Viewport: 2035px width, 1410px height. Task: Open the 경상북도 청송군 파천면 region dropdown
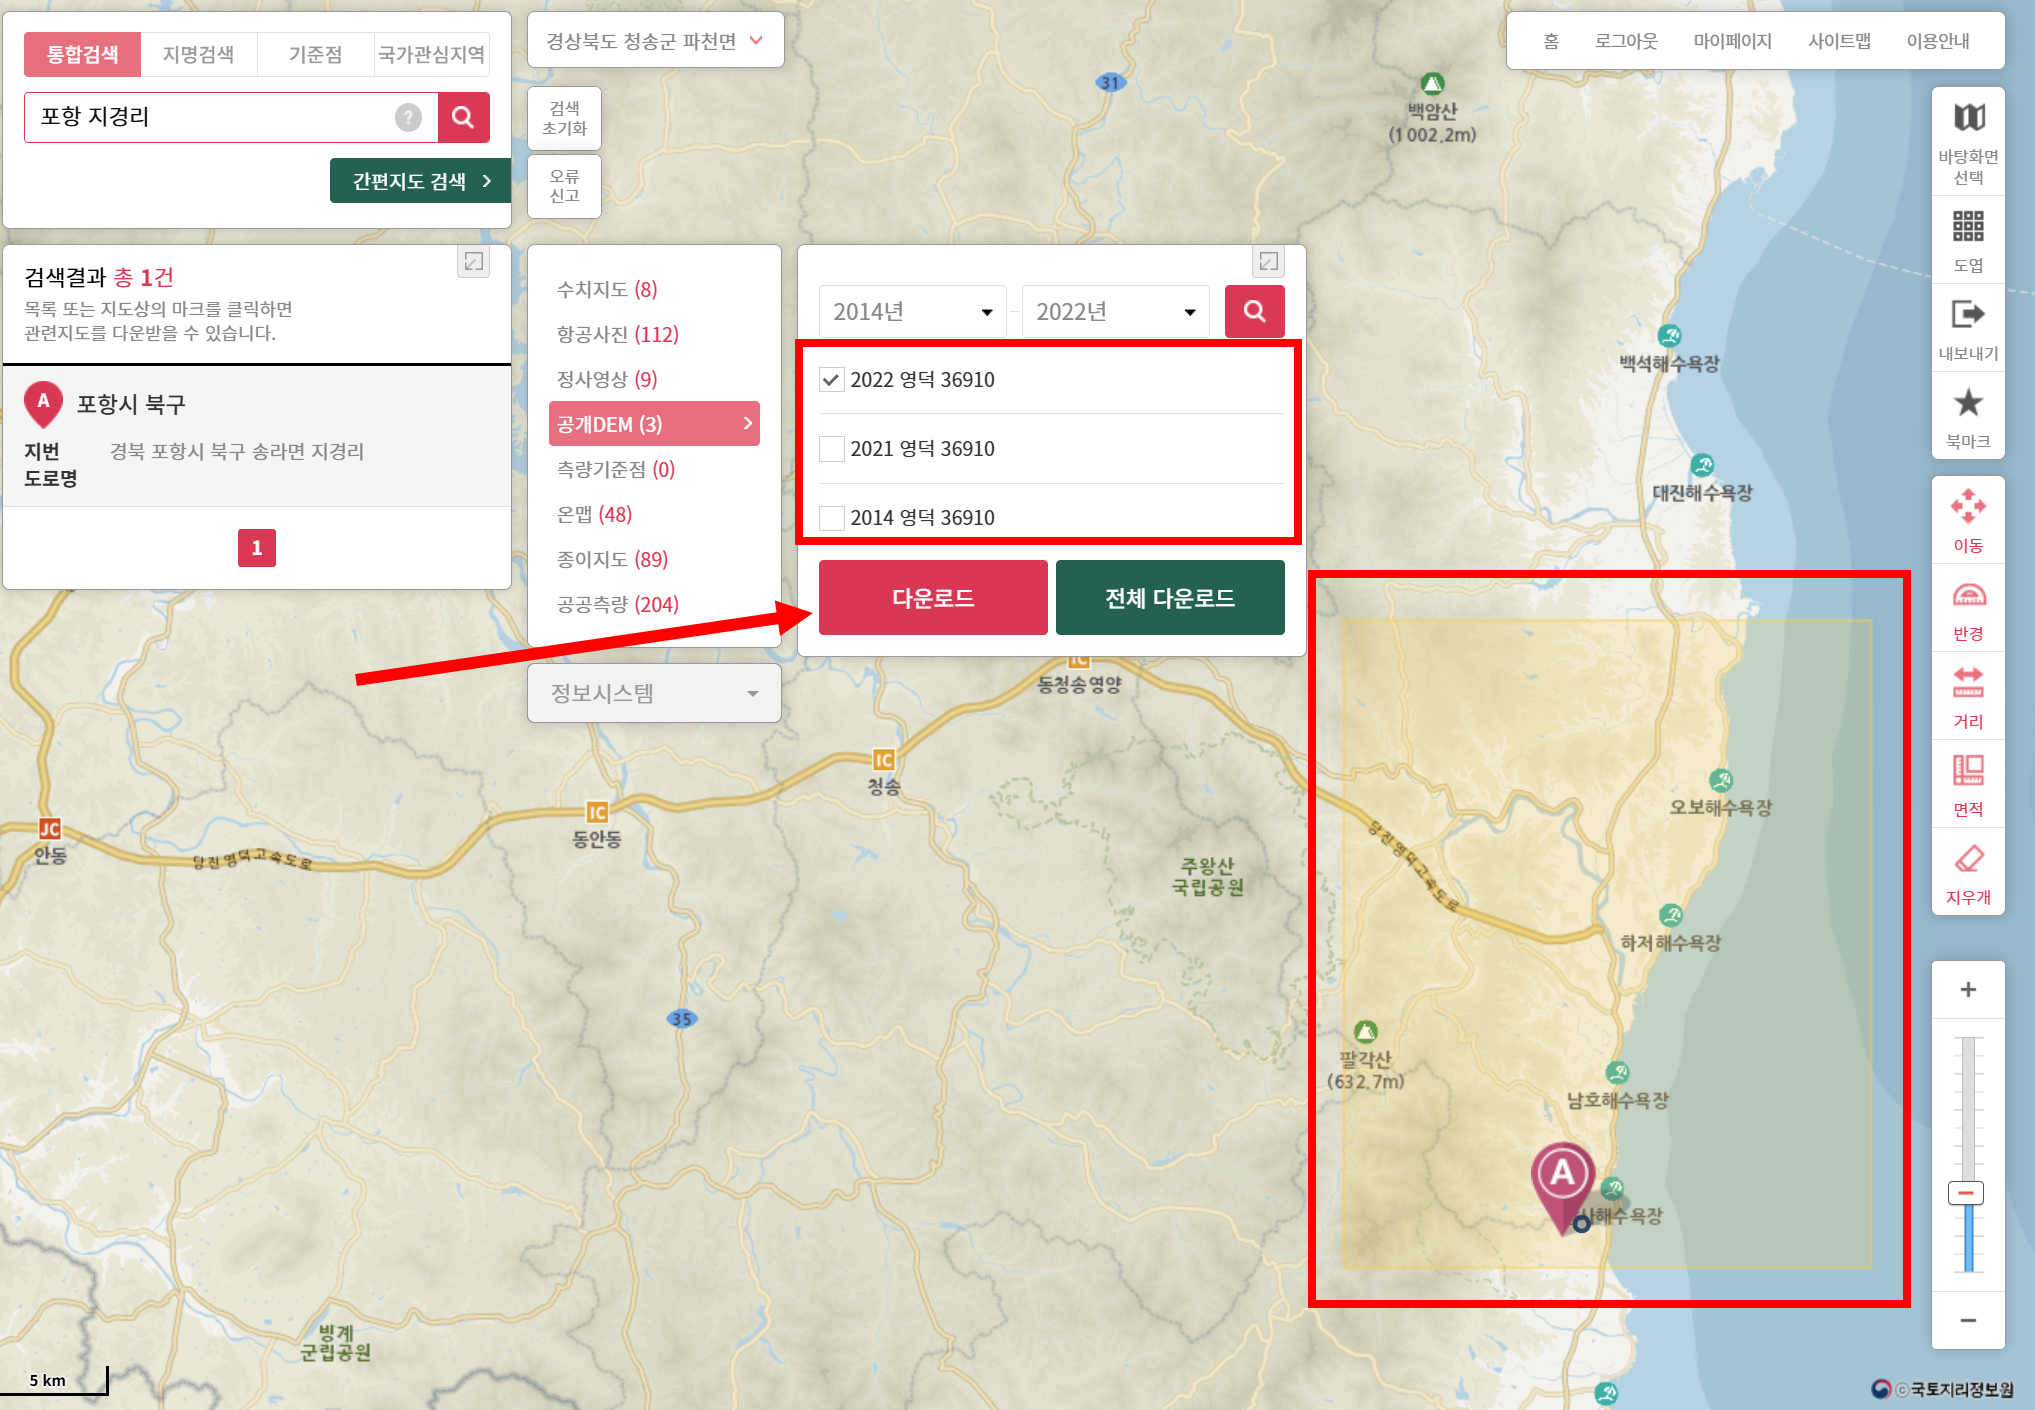coord(655,41)
